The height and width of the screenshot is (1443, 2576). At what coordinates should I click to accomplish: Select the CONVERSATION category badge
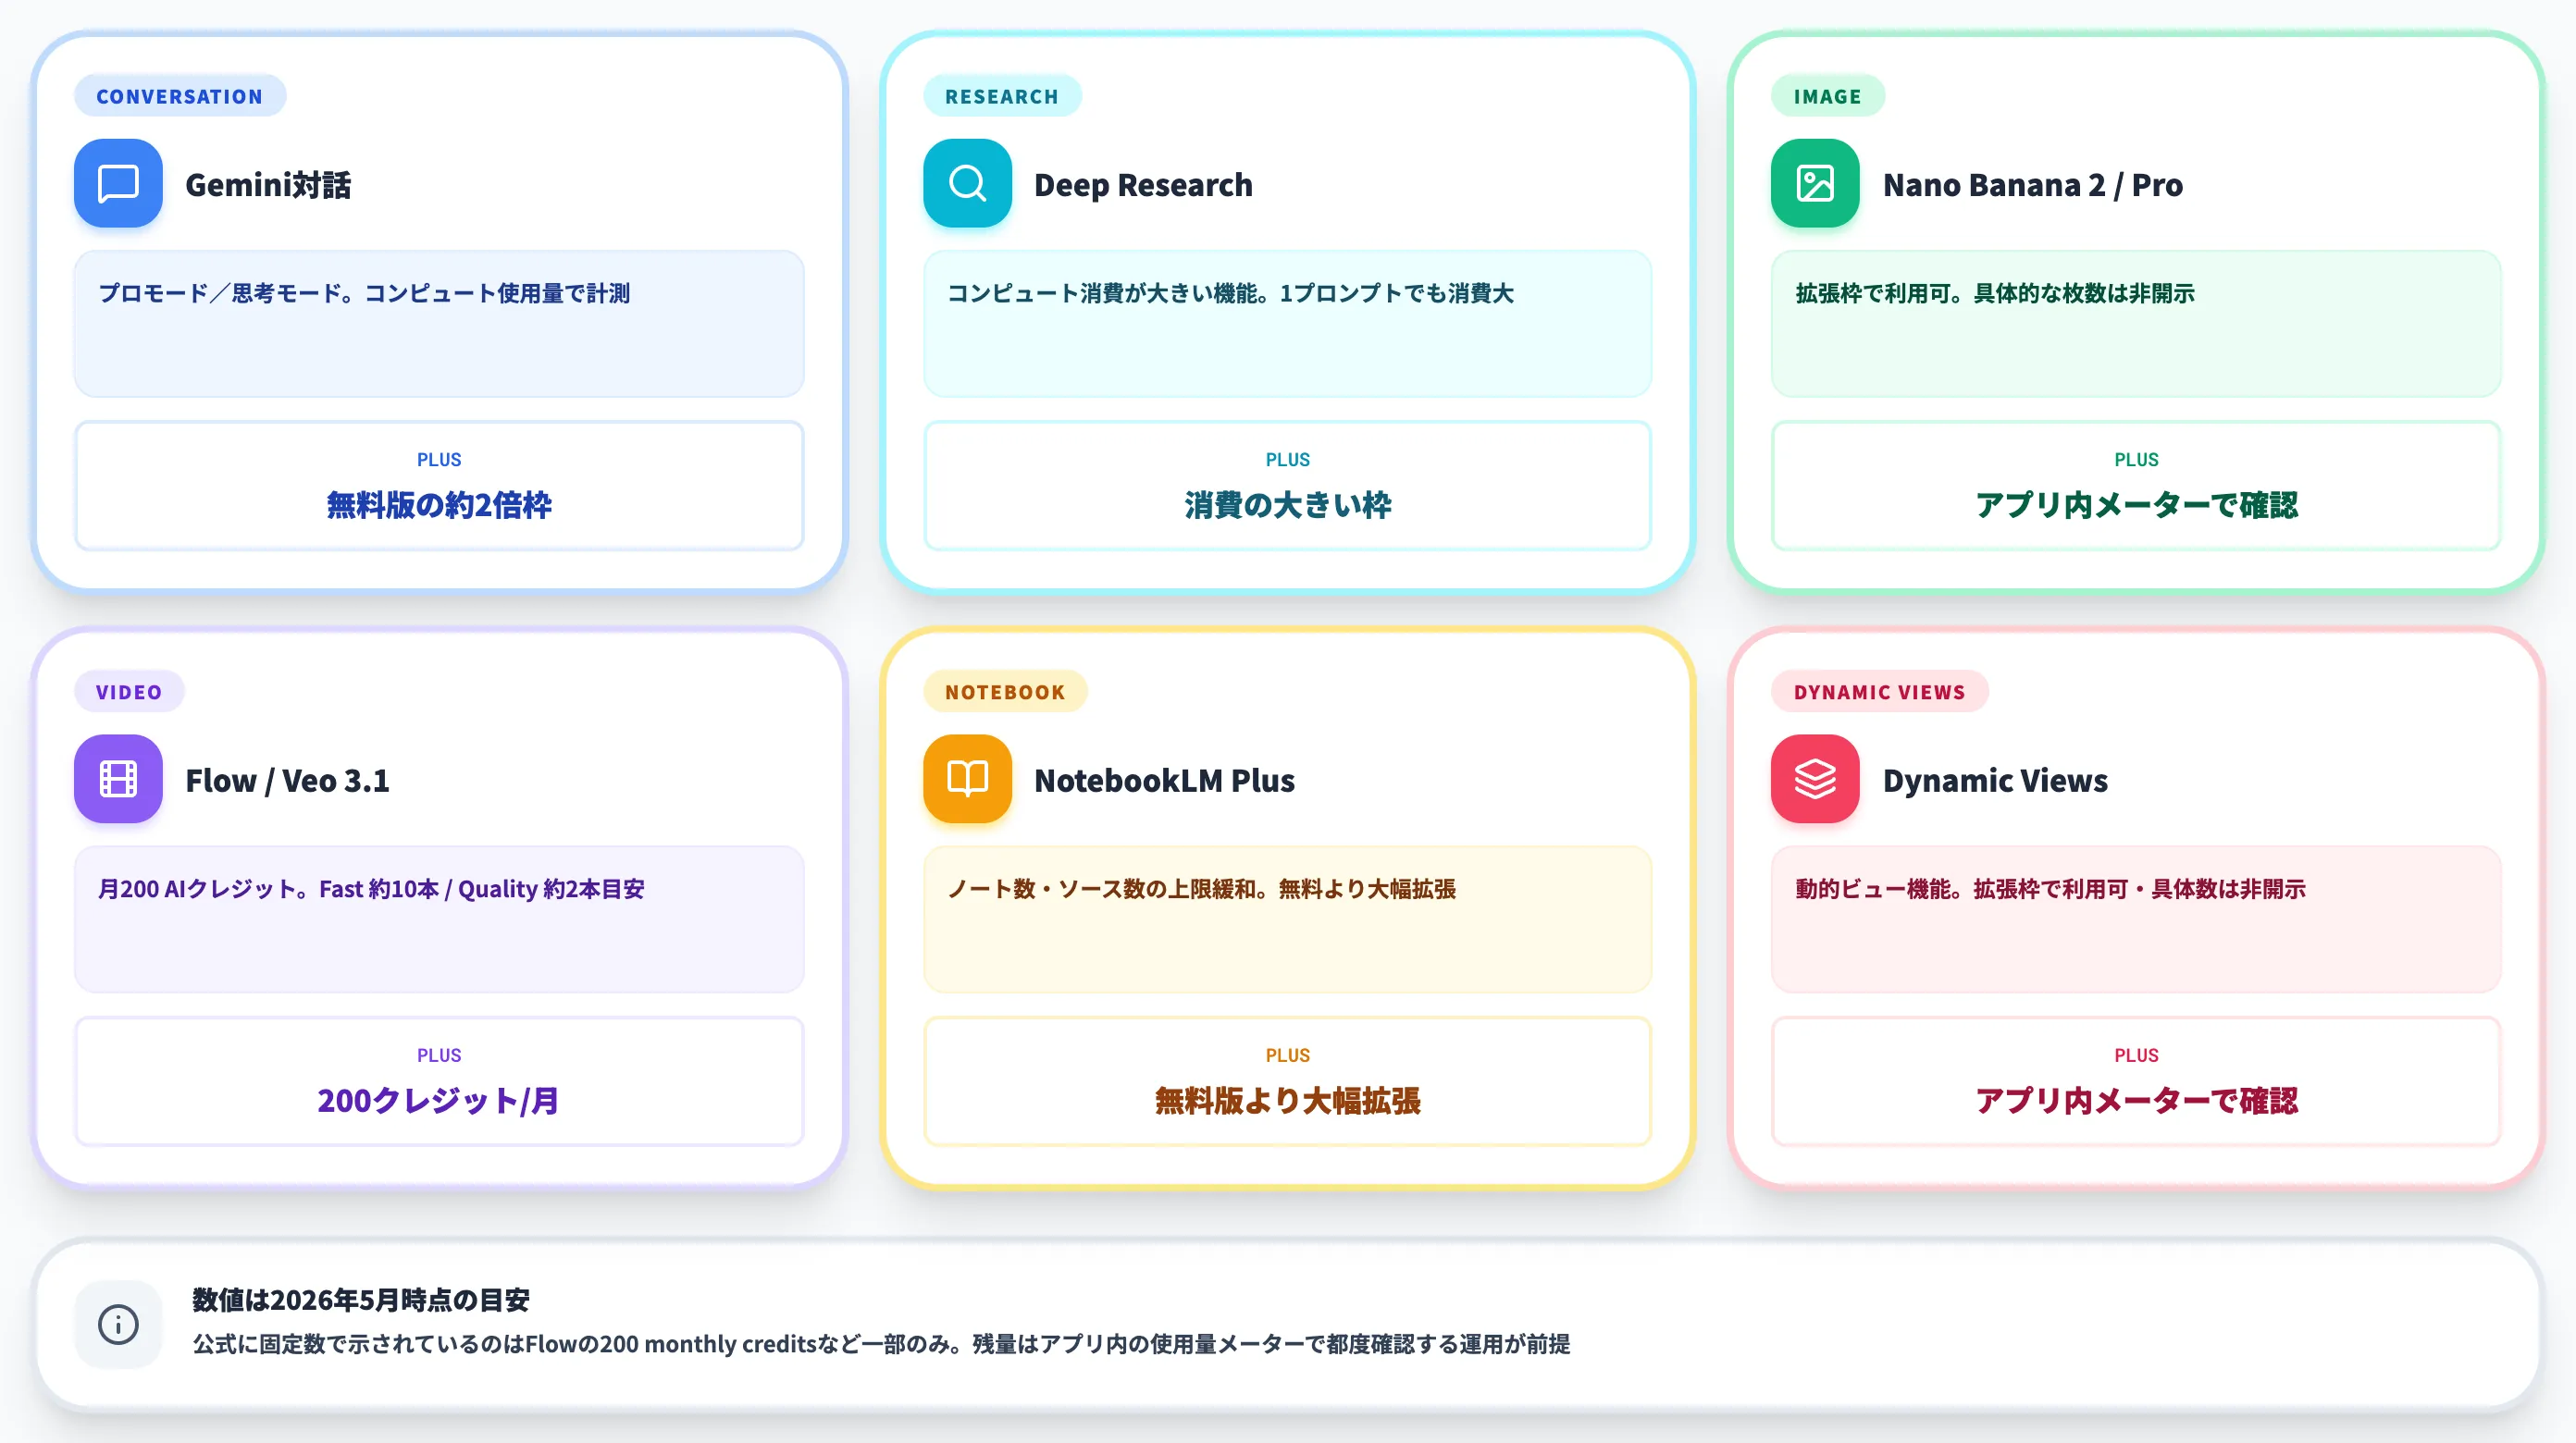(180, 96)
